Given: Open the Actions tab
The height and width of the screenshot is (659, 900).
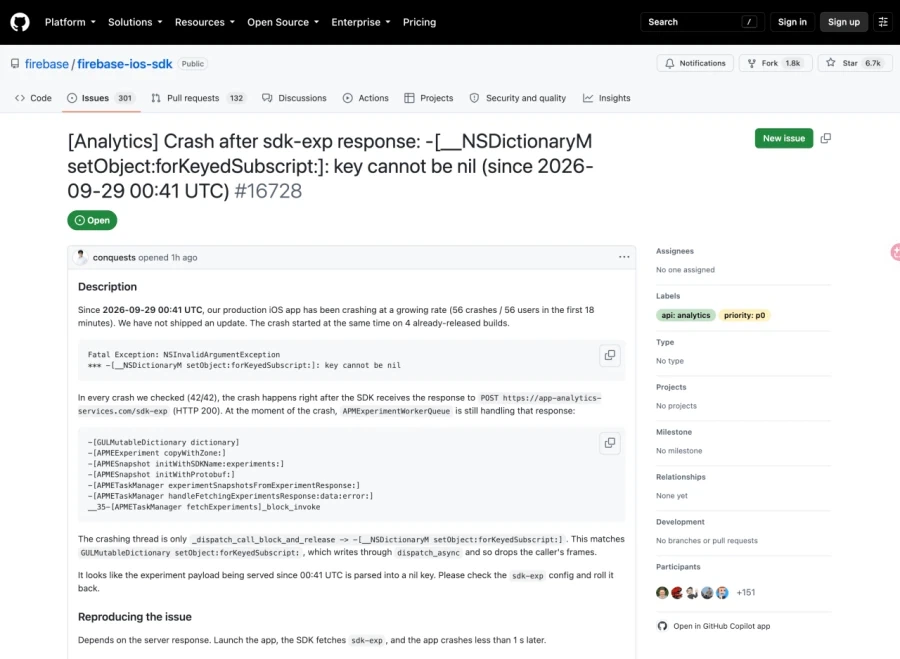Looking at the screenshot, I should (366, 98).
